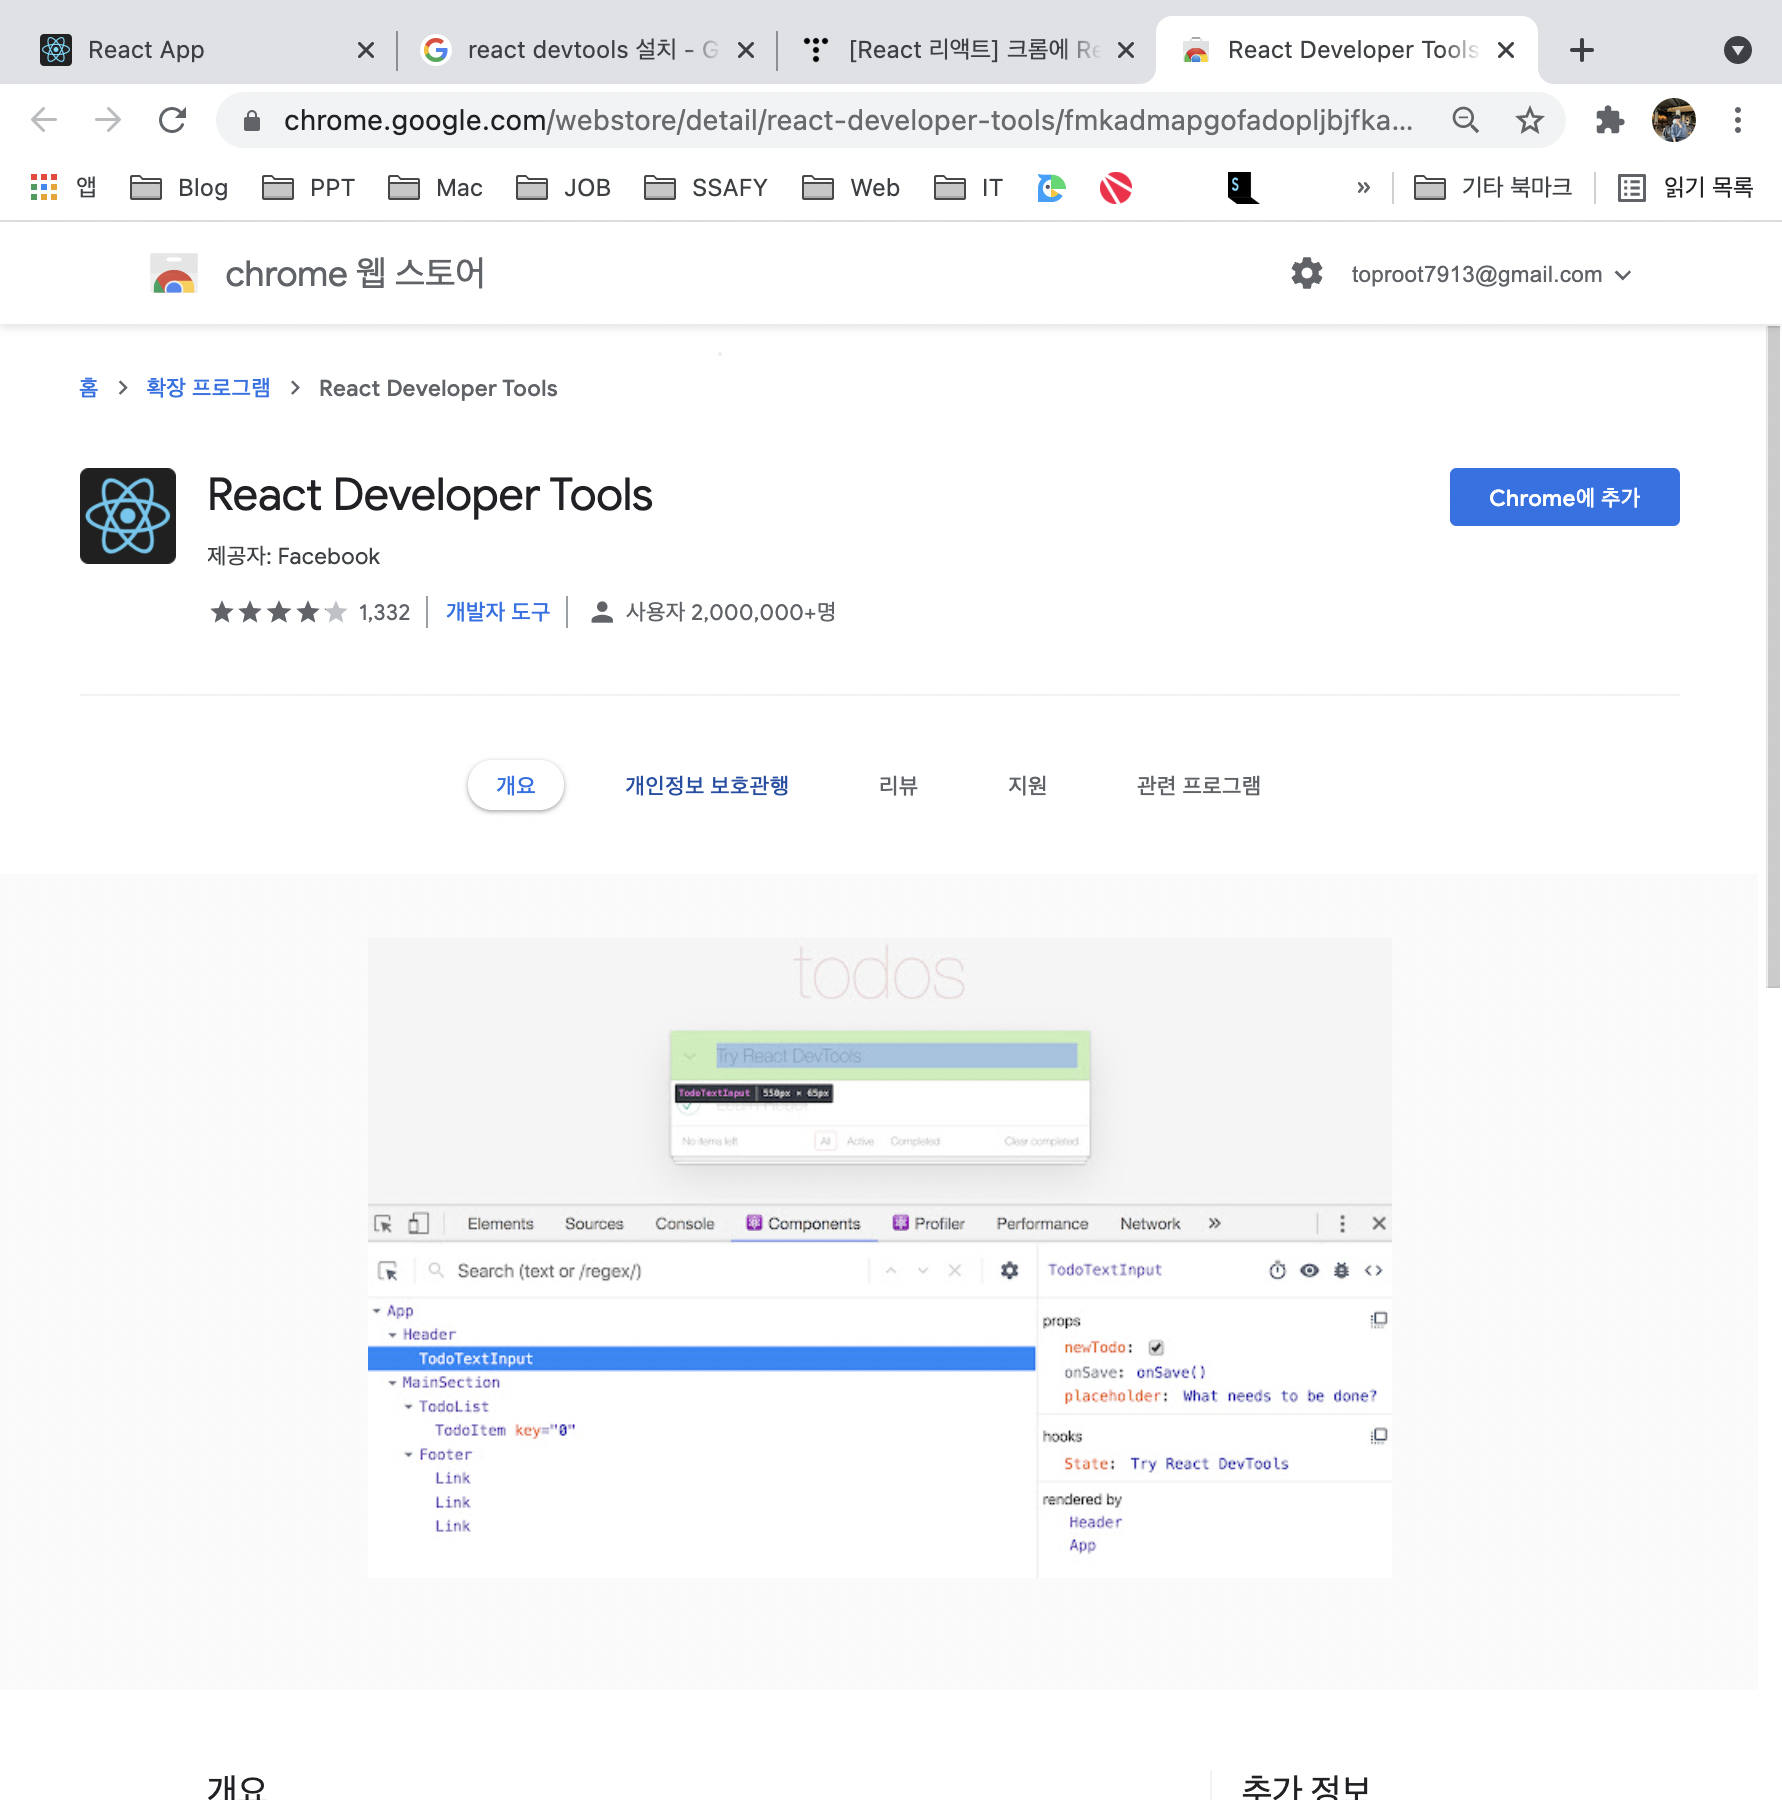
Task: Click the React Developer Tools atom icon
Action: pos(128,516)
